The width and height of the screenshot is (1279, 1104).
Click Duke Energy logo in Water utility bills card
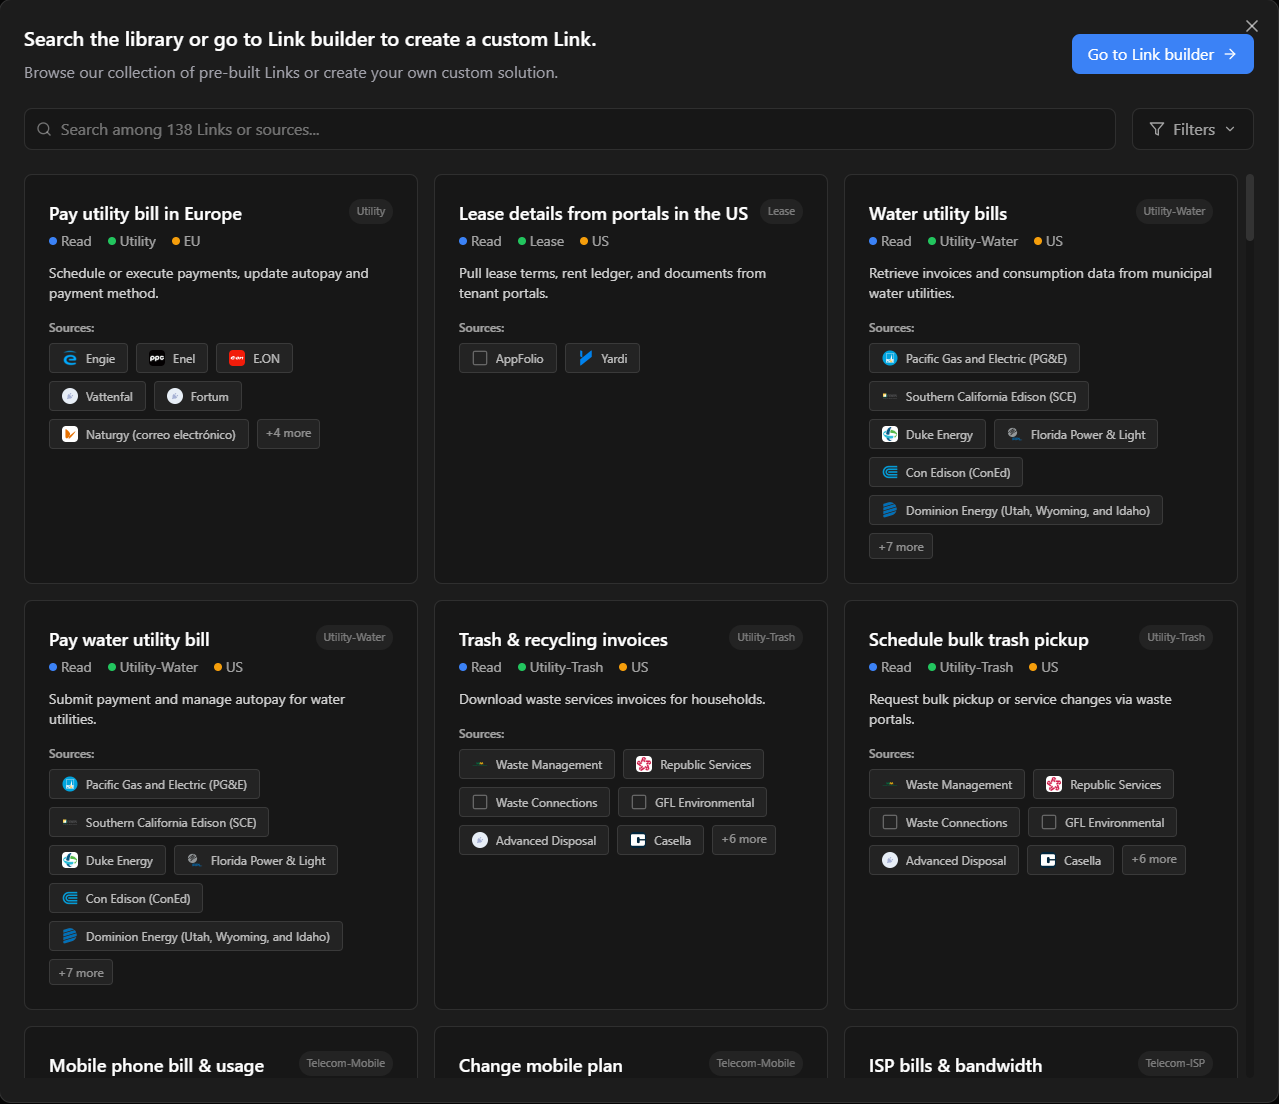pos(890,435)
